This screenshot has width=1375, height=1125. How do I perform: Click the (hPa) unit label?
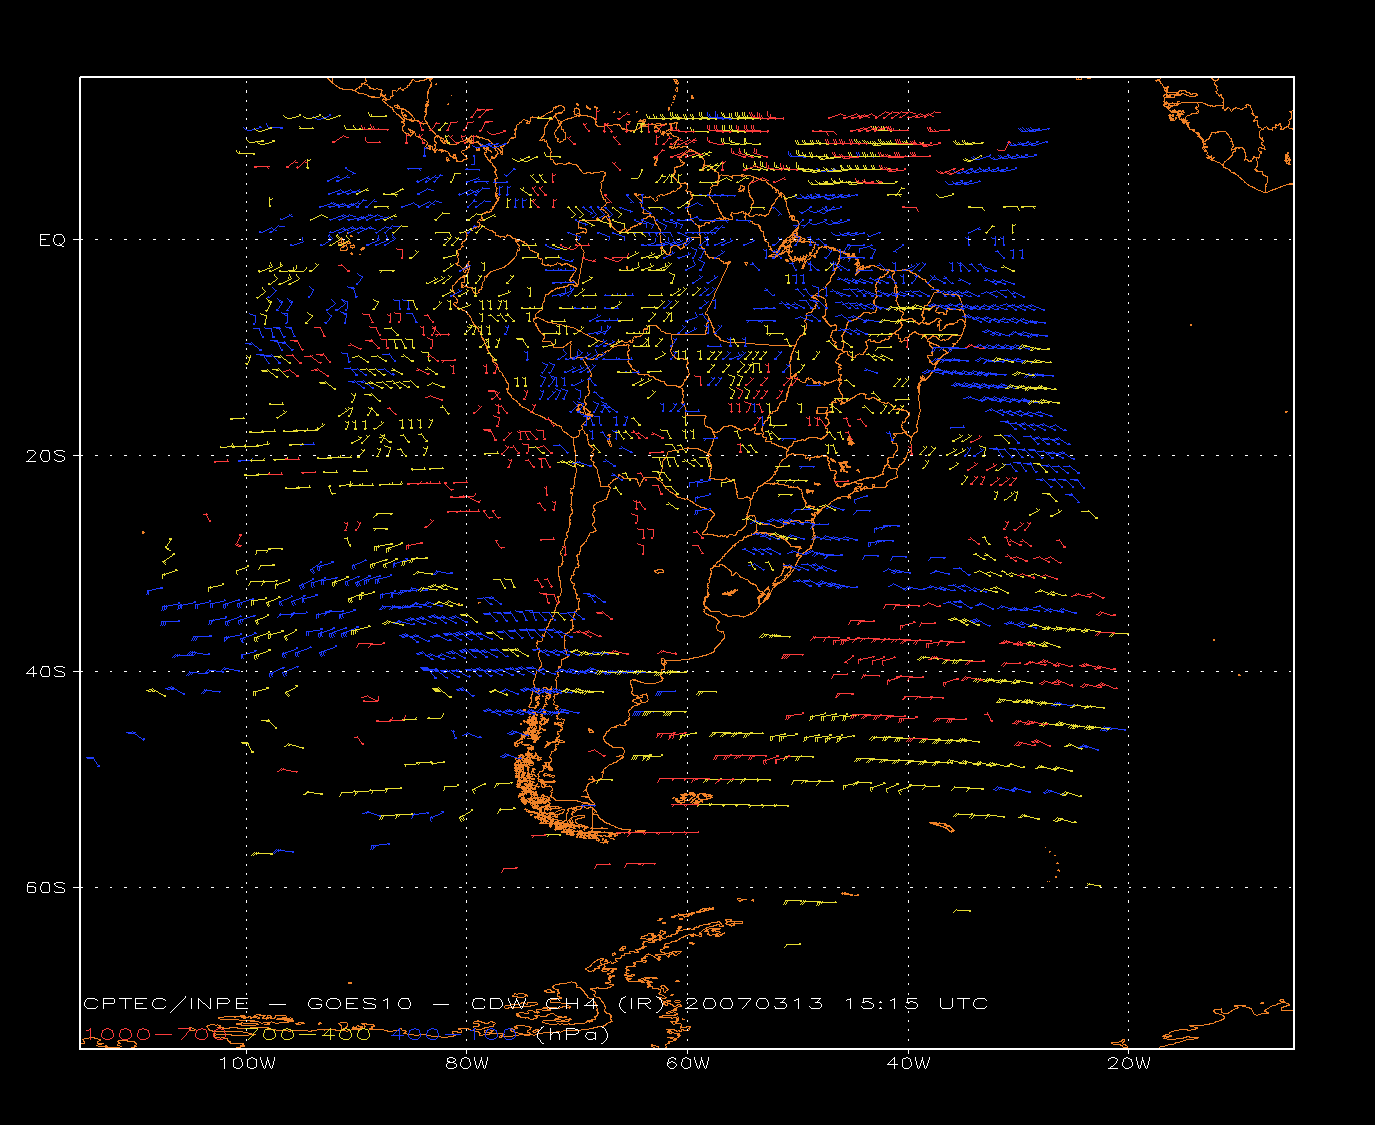(x=572, y=1034)
